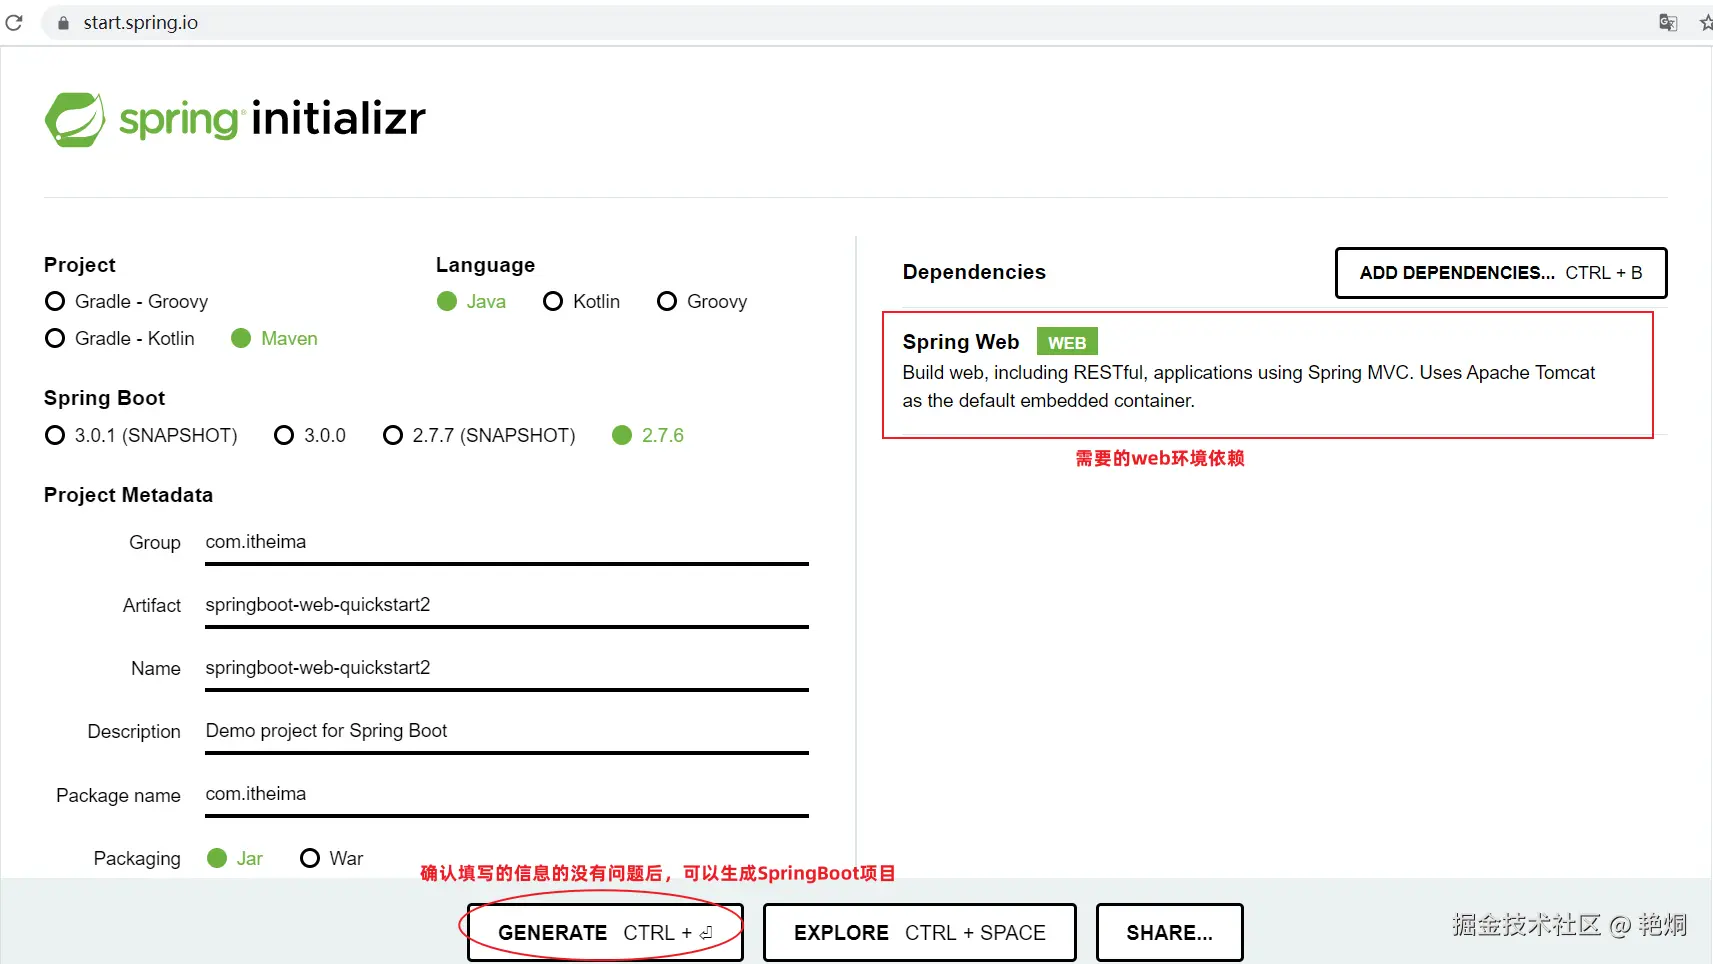This screenshot has width=1713, height=964.
Task: Select War packaging
Action: point(332,858)
